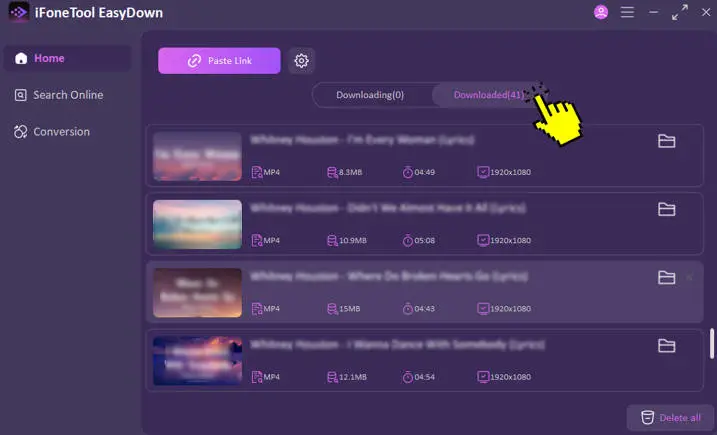717x435 pixels.
Task: Click the 05:08 duration value
Action: (x=424, y=241)
